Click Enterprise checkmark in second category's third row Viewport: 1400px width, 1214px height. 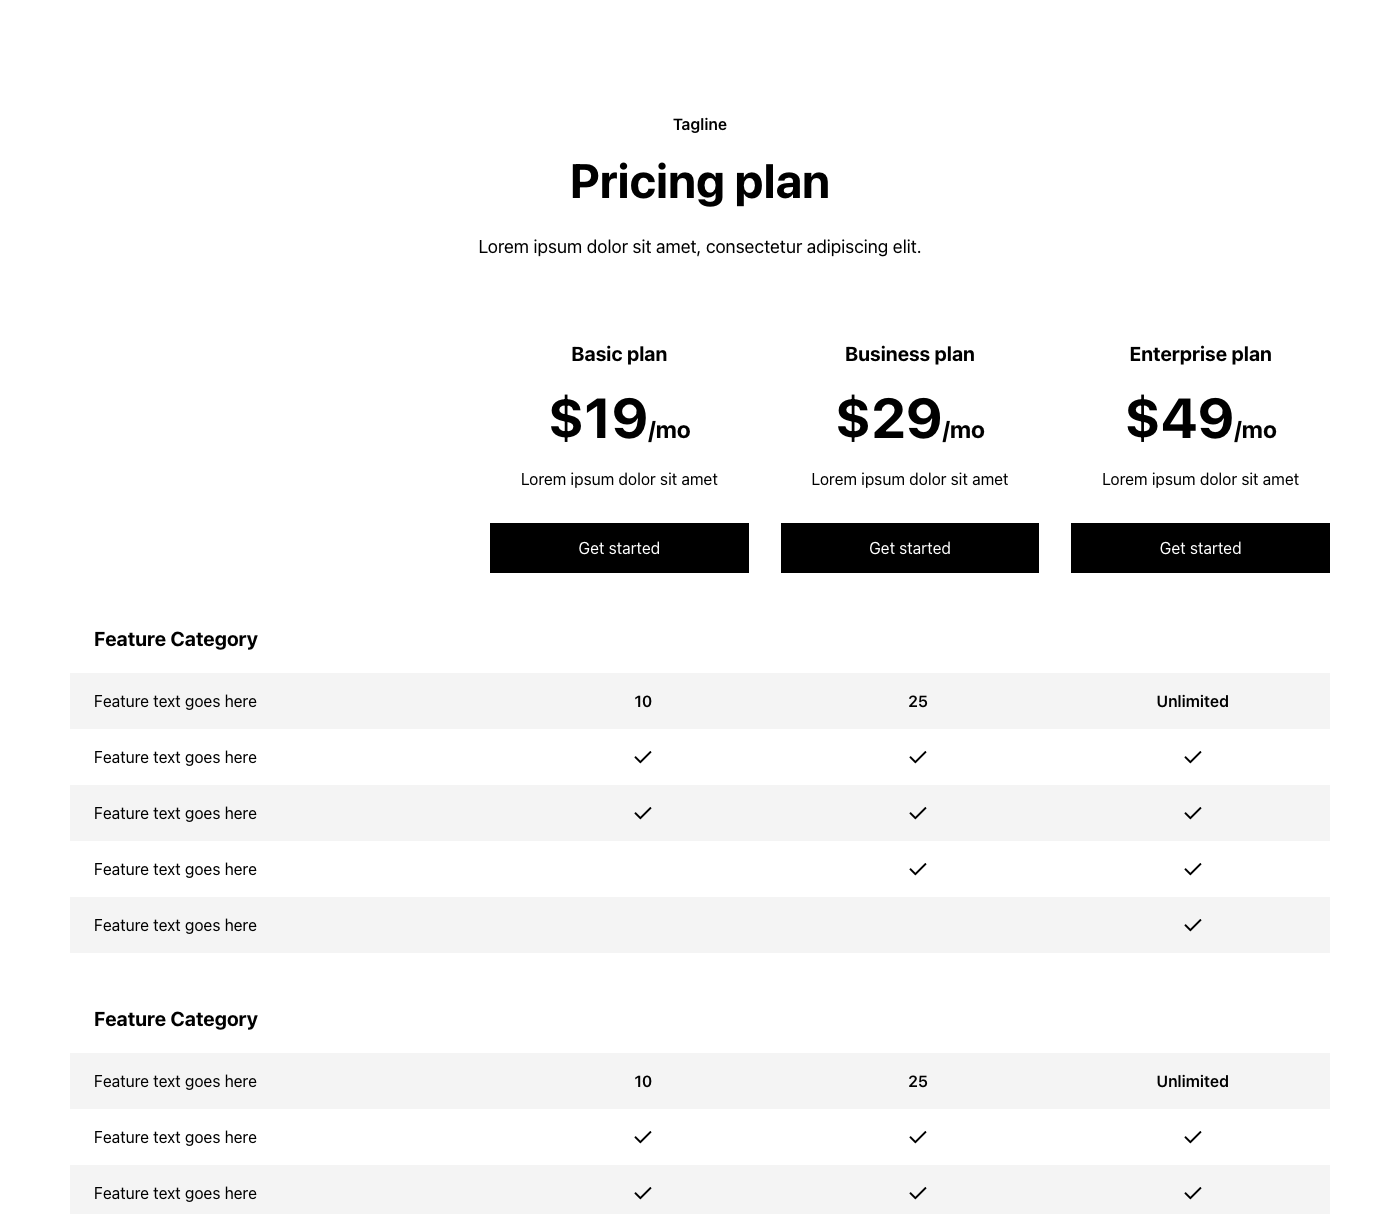click(x=1192, y=1193)
